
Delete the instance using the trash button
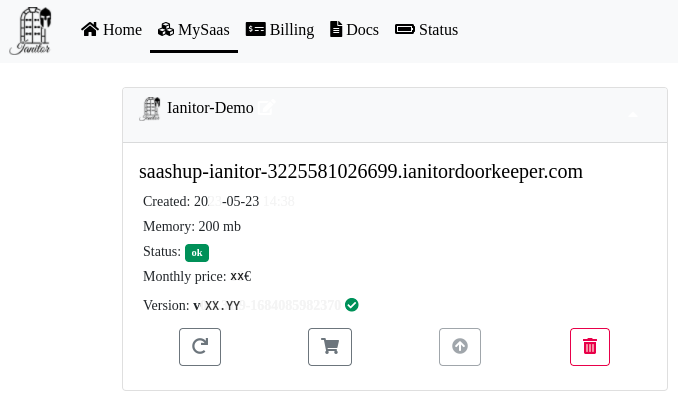590,347
